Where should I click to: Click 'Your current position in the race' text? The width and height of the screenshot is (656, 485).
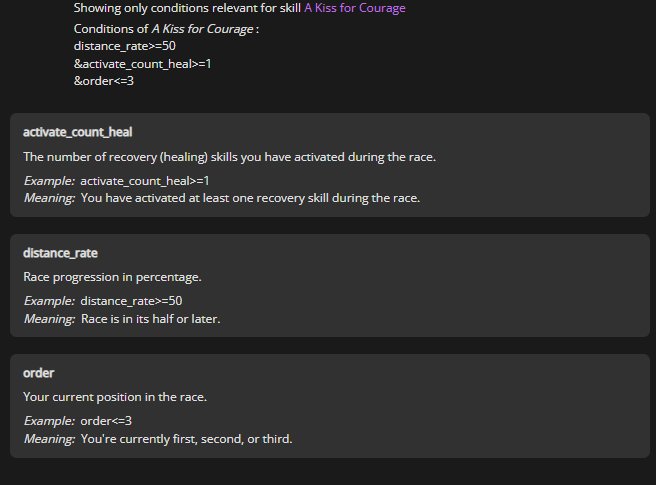pos(115,397)
